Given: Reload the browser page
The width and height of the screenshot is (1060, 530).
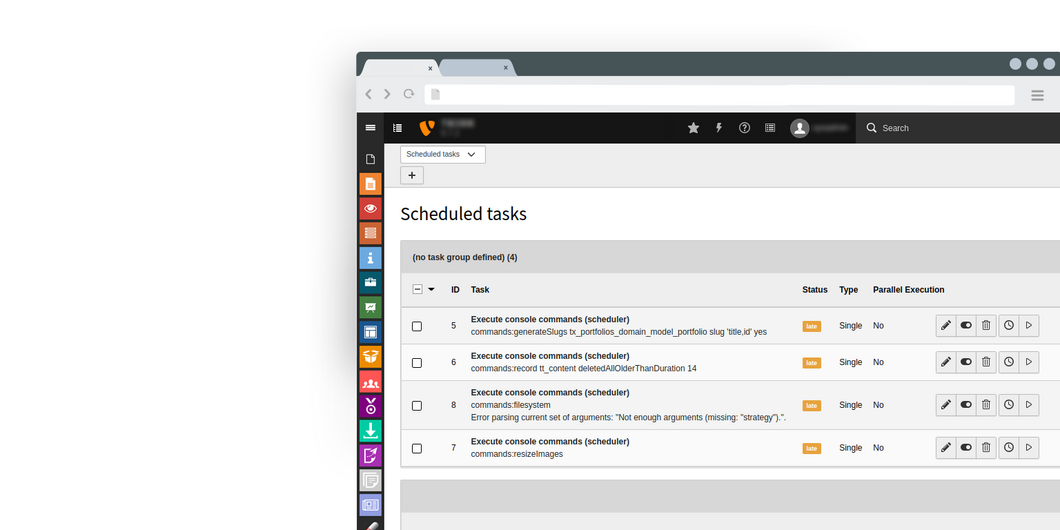Looking at the screenshot, I should click(x=408, y=94).
